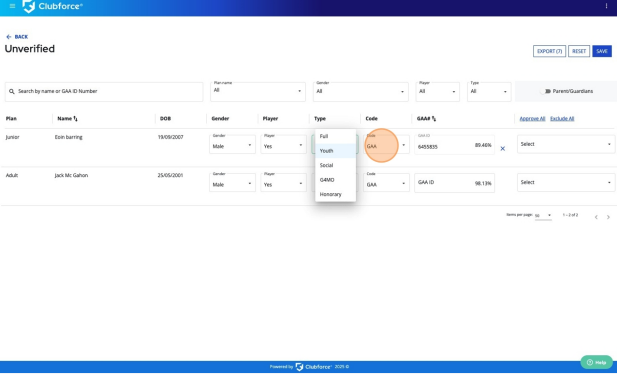617x374 pixels.
Task: Open the Gender filter dropdown
Action: pos(360,92)
